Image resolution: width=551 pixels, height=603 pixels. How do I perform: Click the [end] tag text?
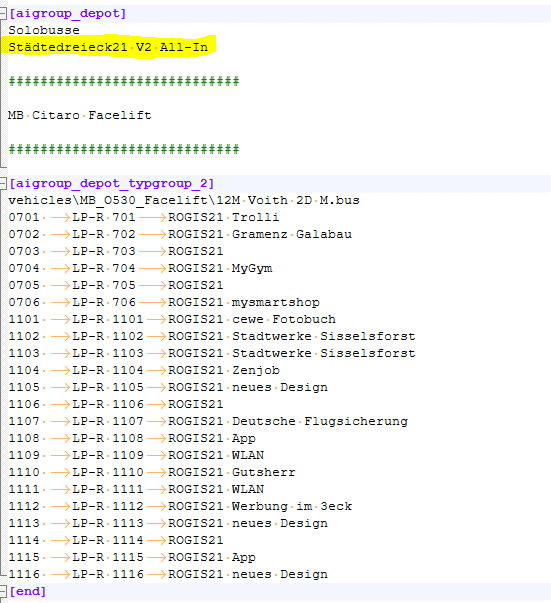coord(28,591)
